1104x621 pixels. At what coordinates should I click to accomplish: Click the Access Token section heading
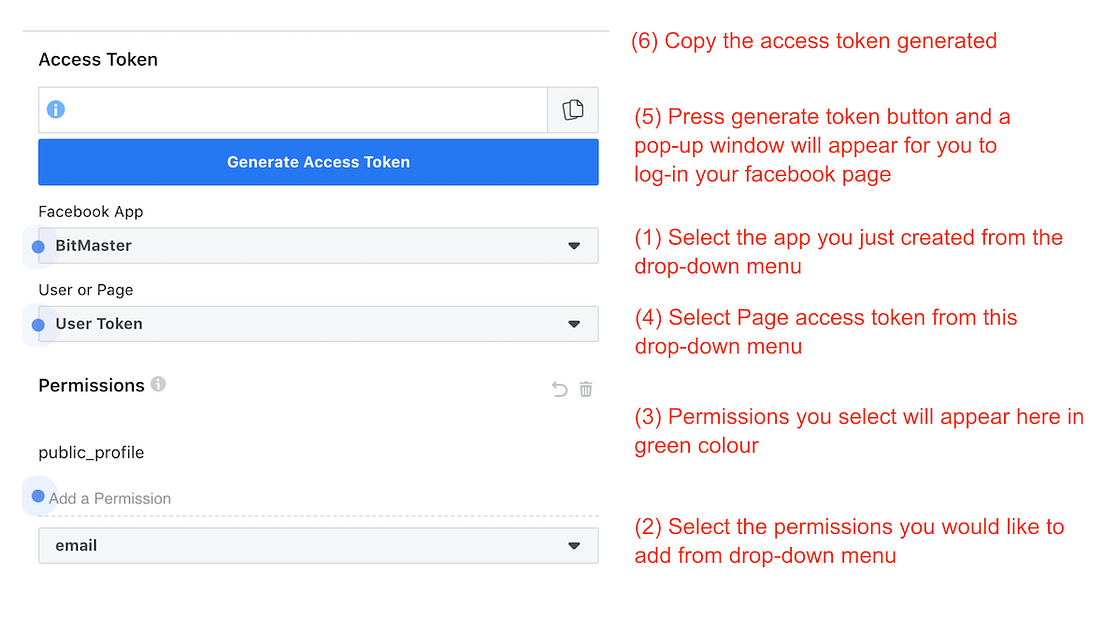(x=97, y=59)
